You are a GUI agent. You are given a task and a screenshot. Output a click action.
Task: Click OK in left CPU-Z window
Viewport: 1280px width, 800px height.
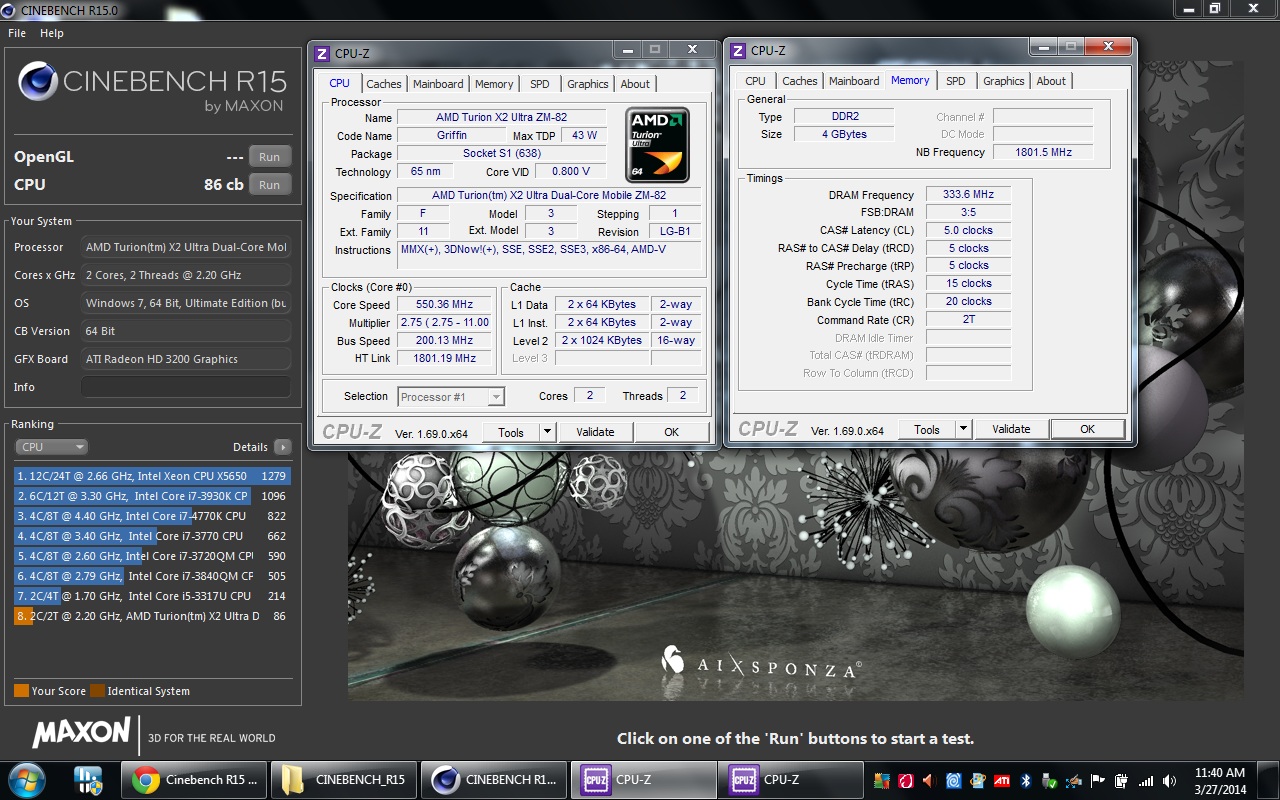[x=671, y=432]
